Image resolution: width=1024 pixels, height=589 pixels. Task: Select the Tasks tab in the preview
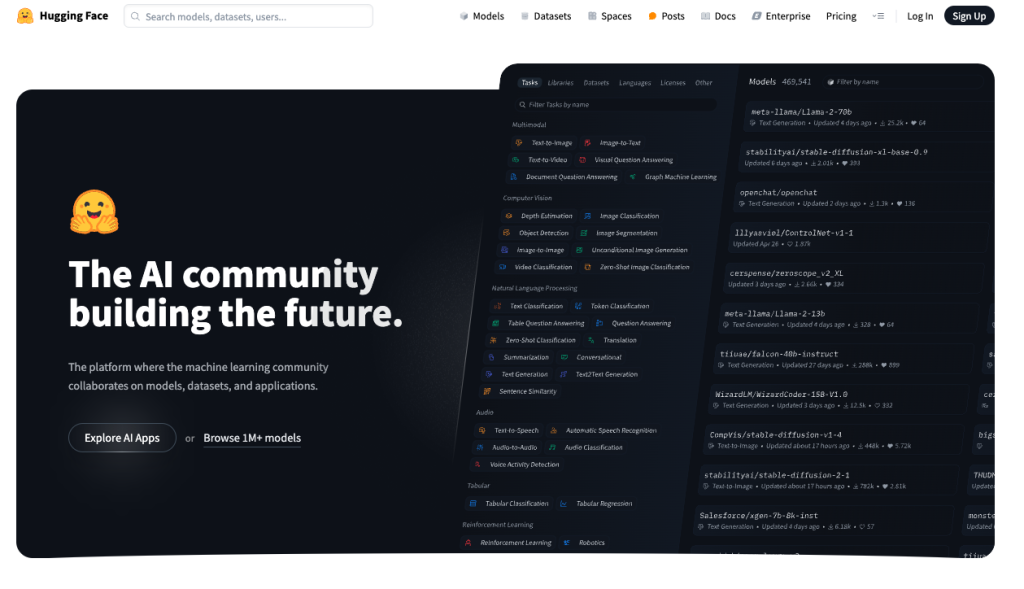pyautogui.click(x=530, y=82)
